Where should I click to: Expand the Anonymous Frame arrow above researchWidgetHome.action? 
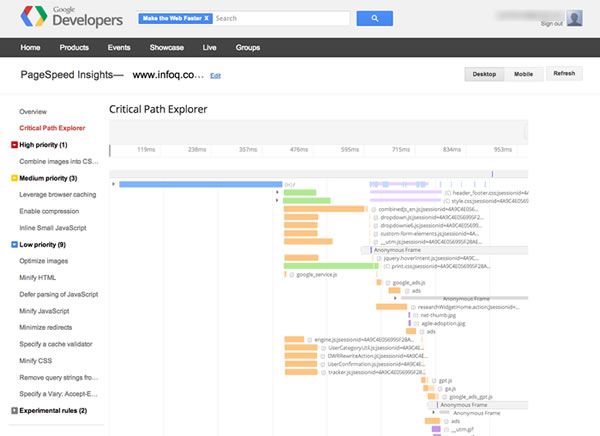[395, 298]
